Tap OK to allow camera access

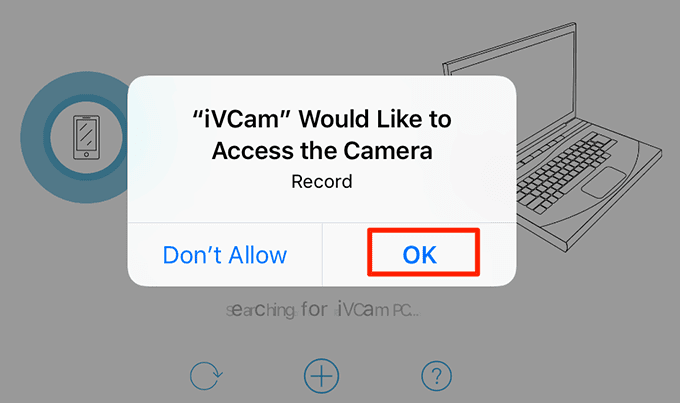[419, 255]
